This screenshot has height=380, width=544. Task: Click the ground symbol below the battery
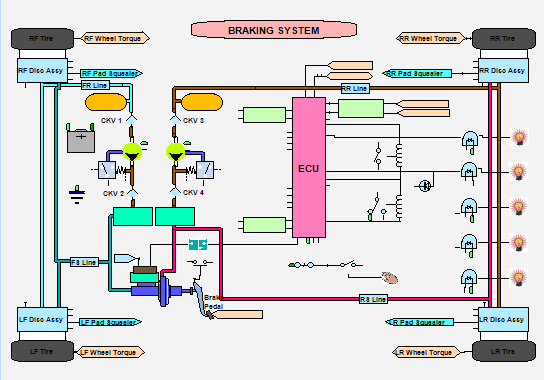(x=77, y=195)
